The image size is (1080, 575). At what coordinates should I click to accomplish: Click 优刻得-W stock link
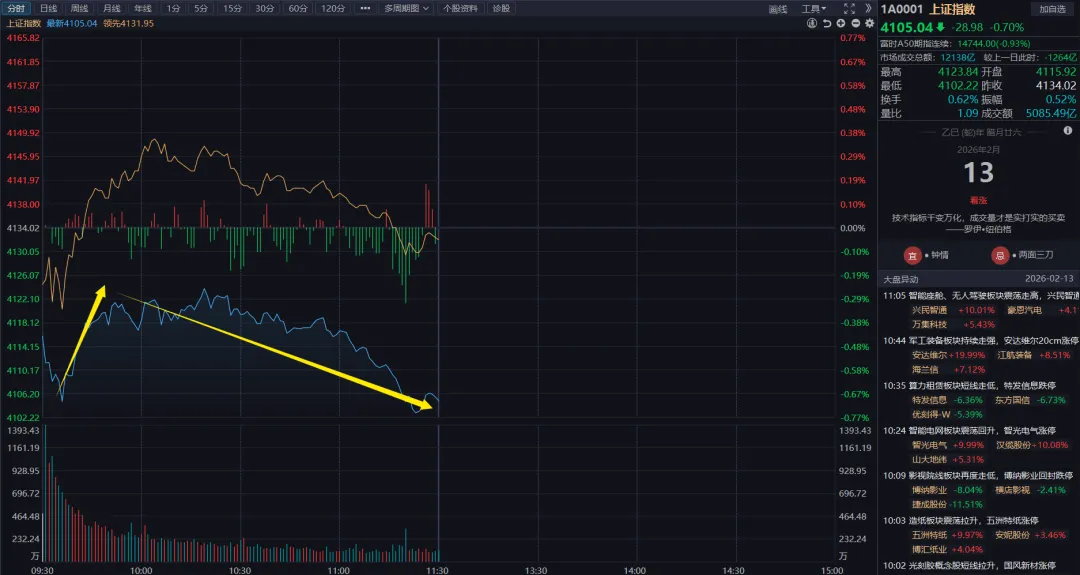(931, 415)
